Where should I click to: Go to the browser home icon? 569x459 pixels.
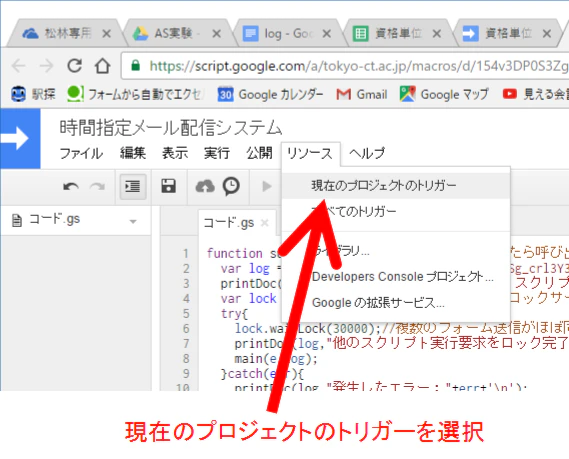[102, 66]
